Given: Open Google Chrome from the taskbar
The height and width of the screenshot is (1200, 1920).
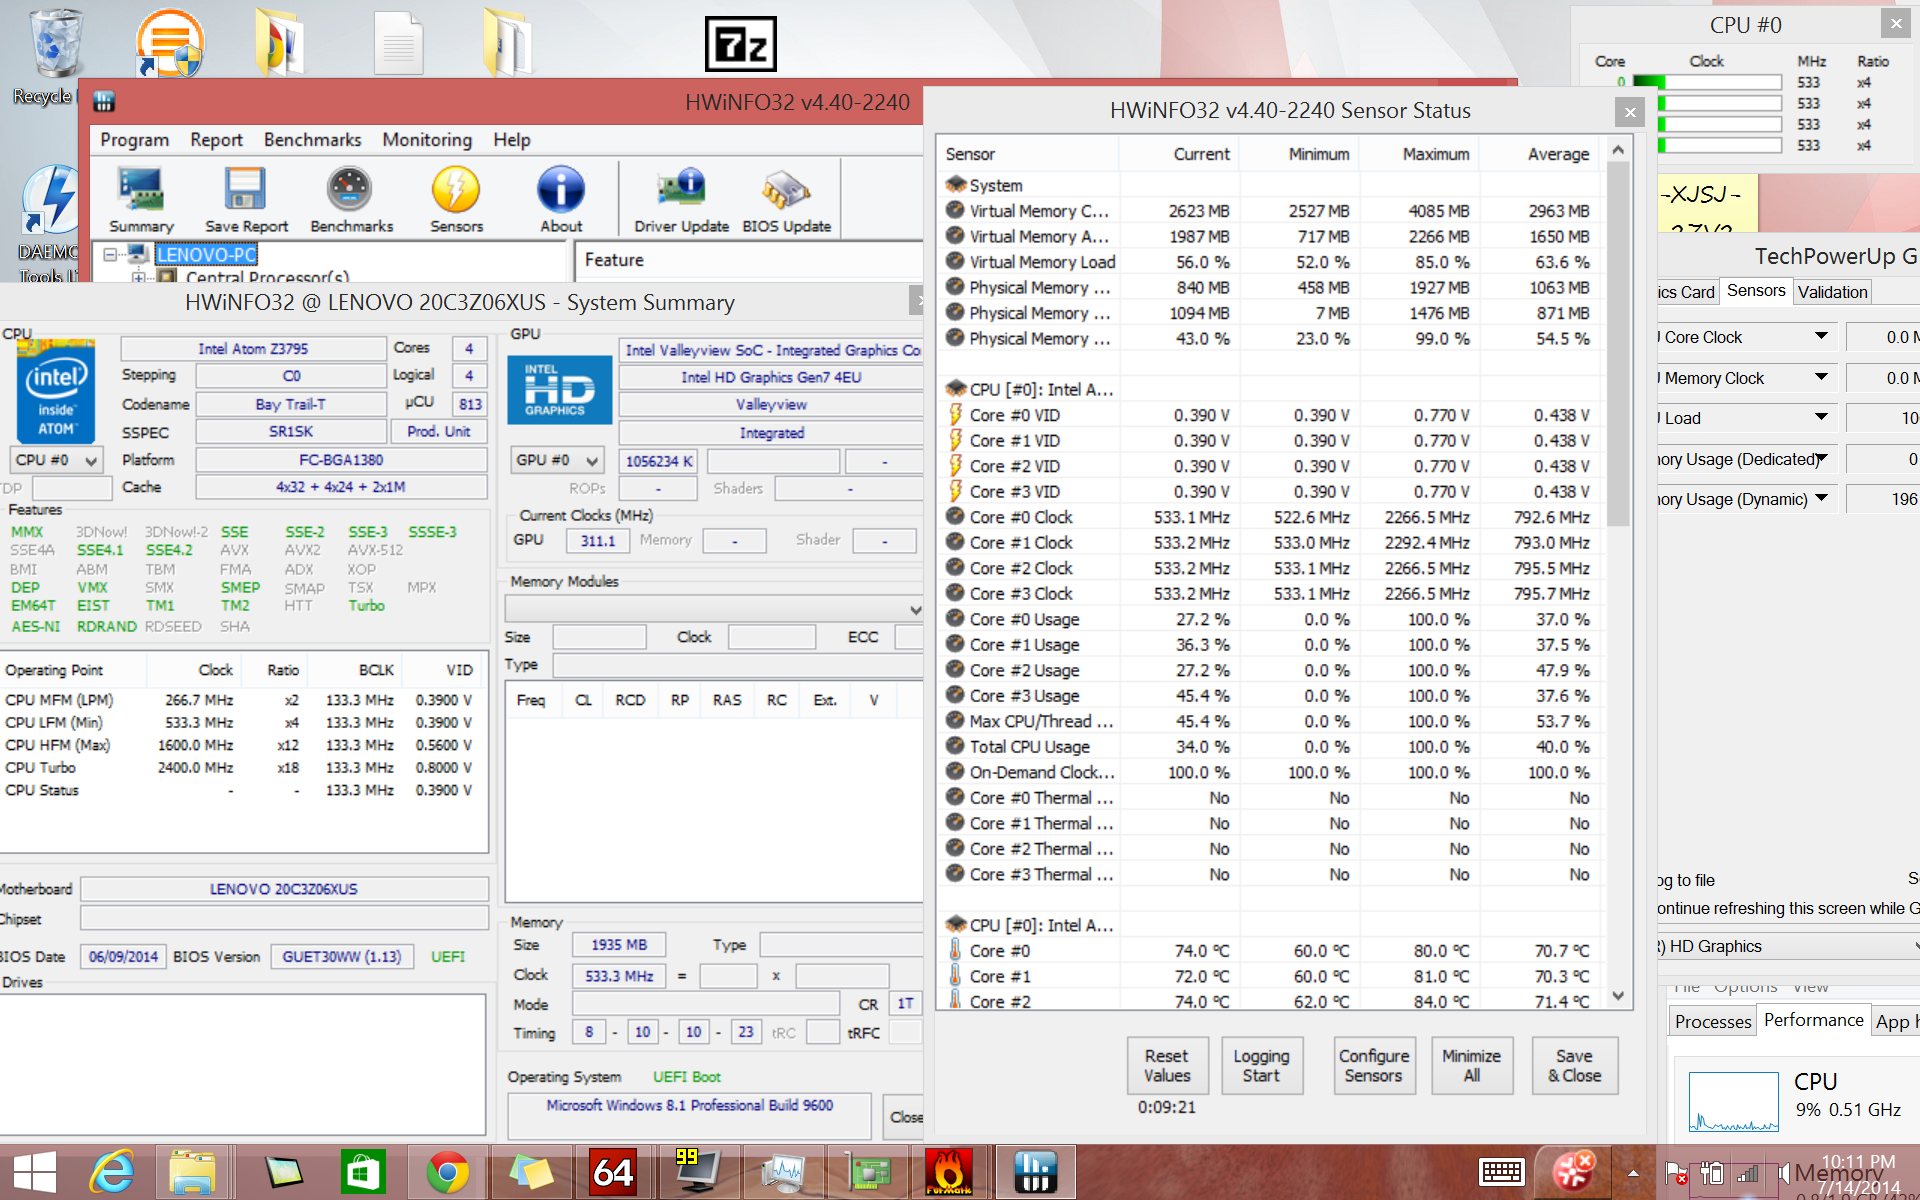Looking at the screenshot, I should pos(447,1172).
